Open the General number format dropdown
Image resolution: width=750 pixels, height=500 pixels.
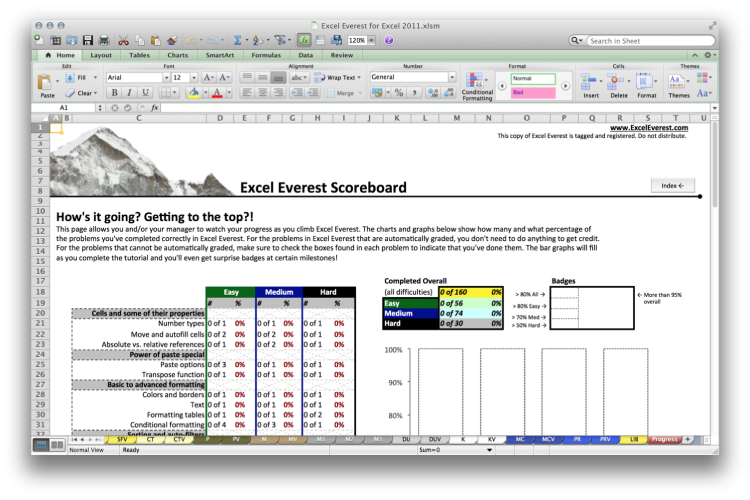tap(452, 77)
